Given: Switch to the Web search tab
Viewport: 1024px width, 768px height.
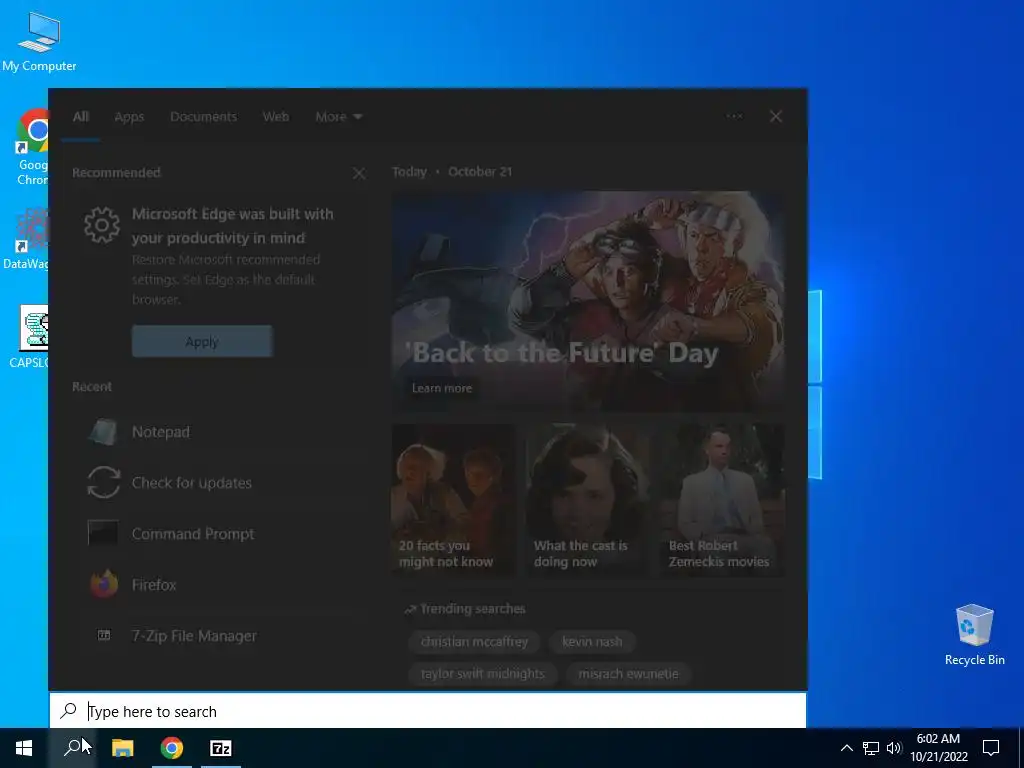Looking at the screenshot, I should (276, 116).
